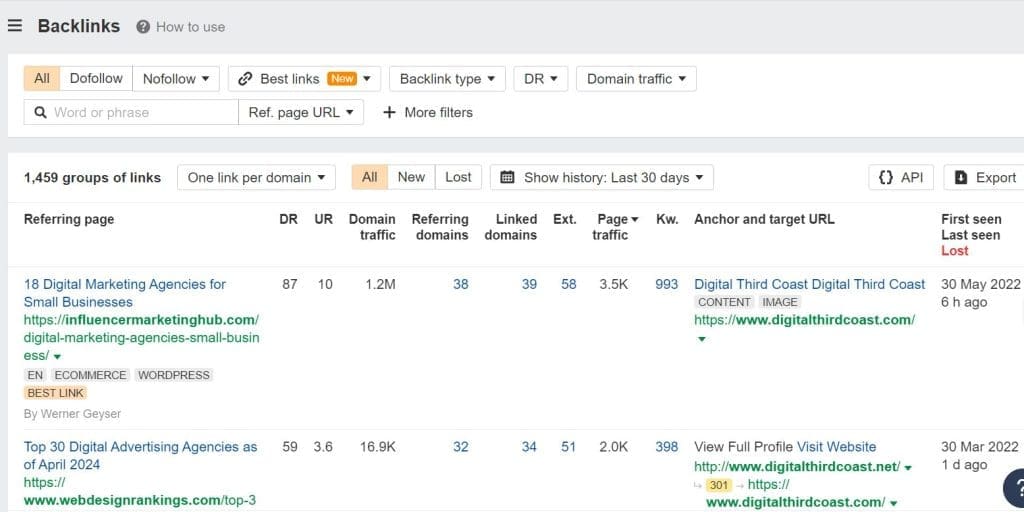Click Ext. value 51
The height and width of the screenshot is (512, 1024).
coord(569,447)
